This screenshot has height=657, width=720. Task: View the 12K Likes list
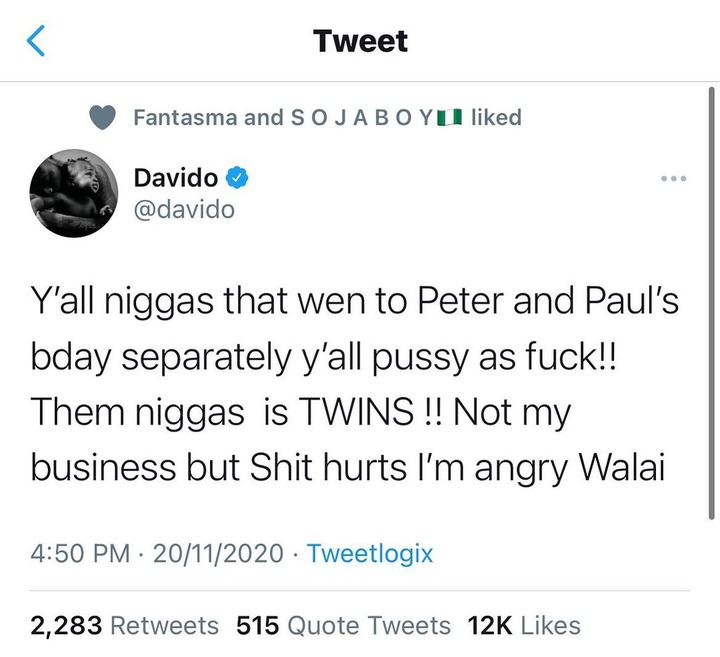click(x=524, y=625)
